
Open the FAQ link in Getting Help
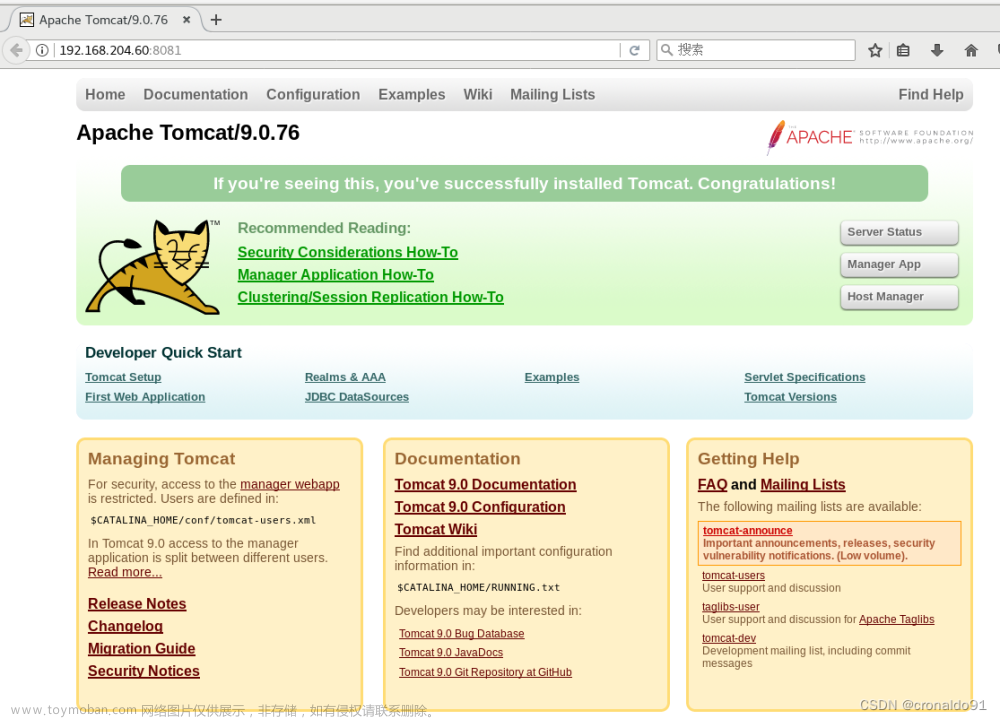(712, 485)
